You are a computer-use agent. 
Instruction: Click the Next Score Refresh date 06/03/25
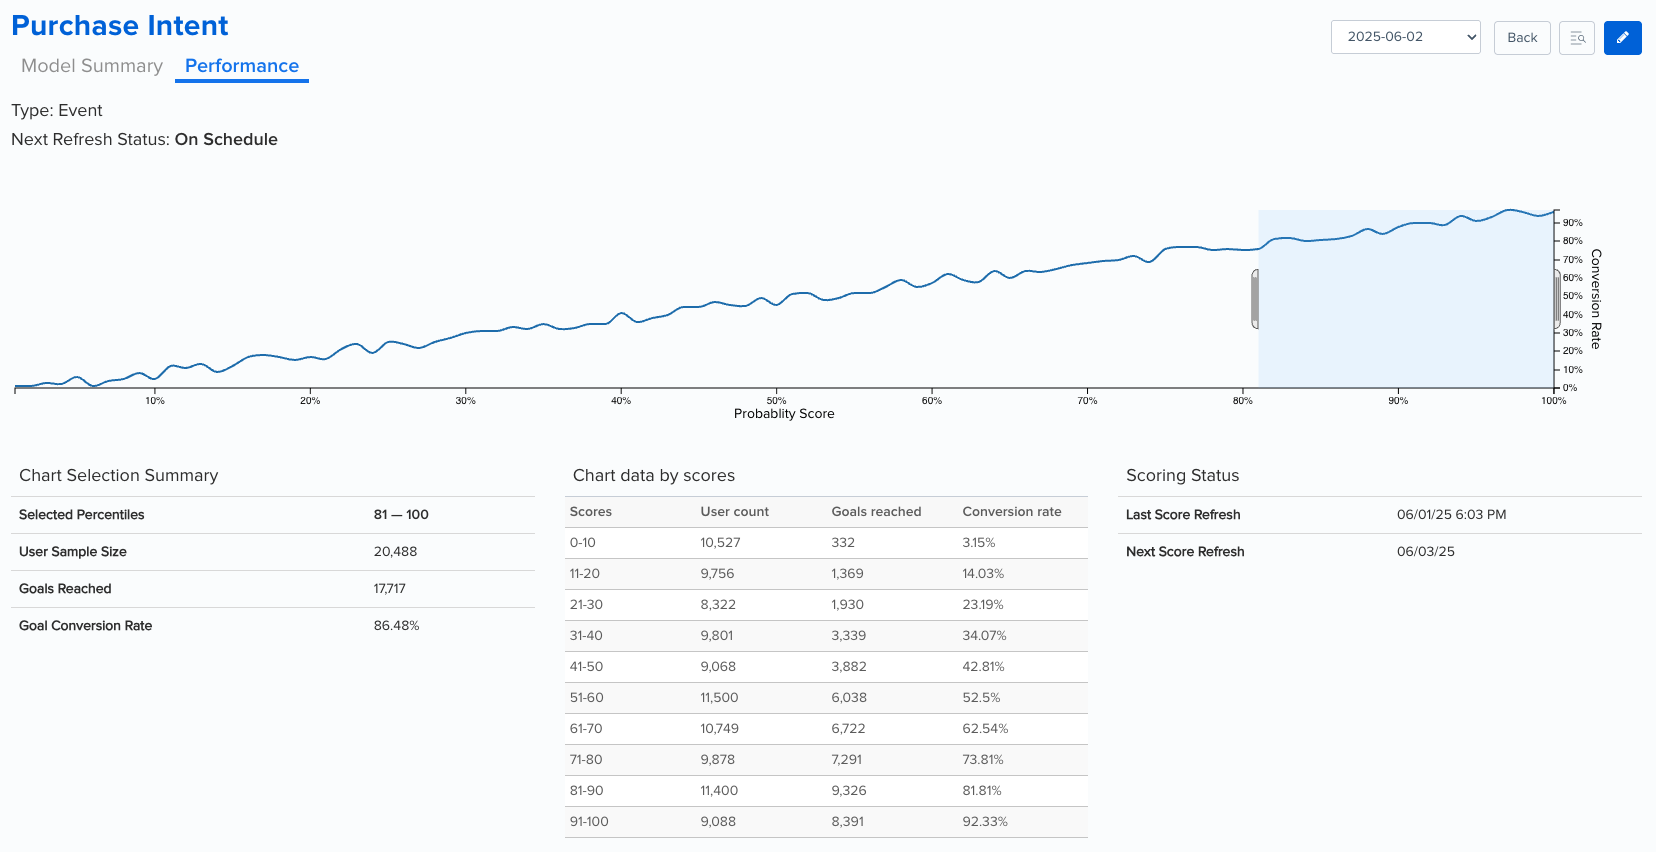click(x=1426, y=552)
